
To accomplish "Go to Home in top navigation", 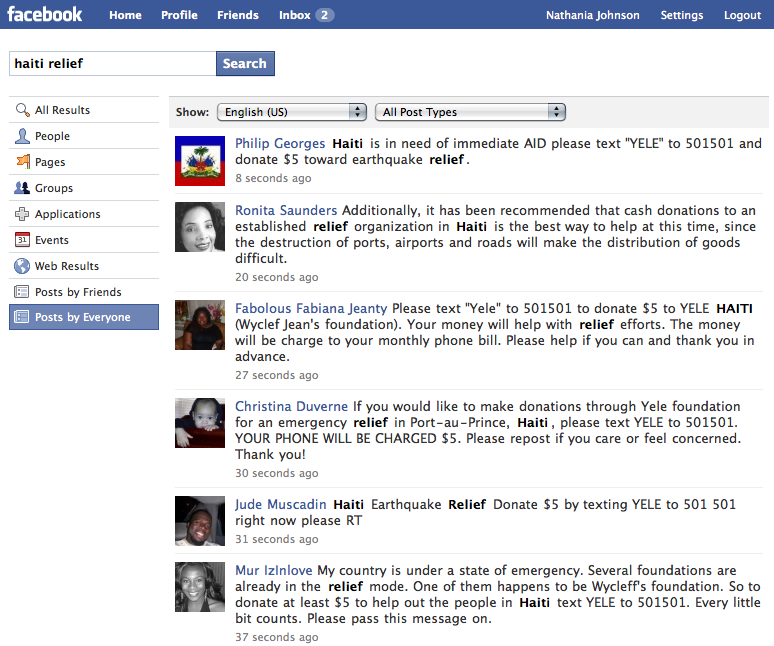I will [x=125, y=15].
